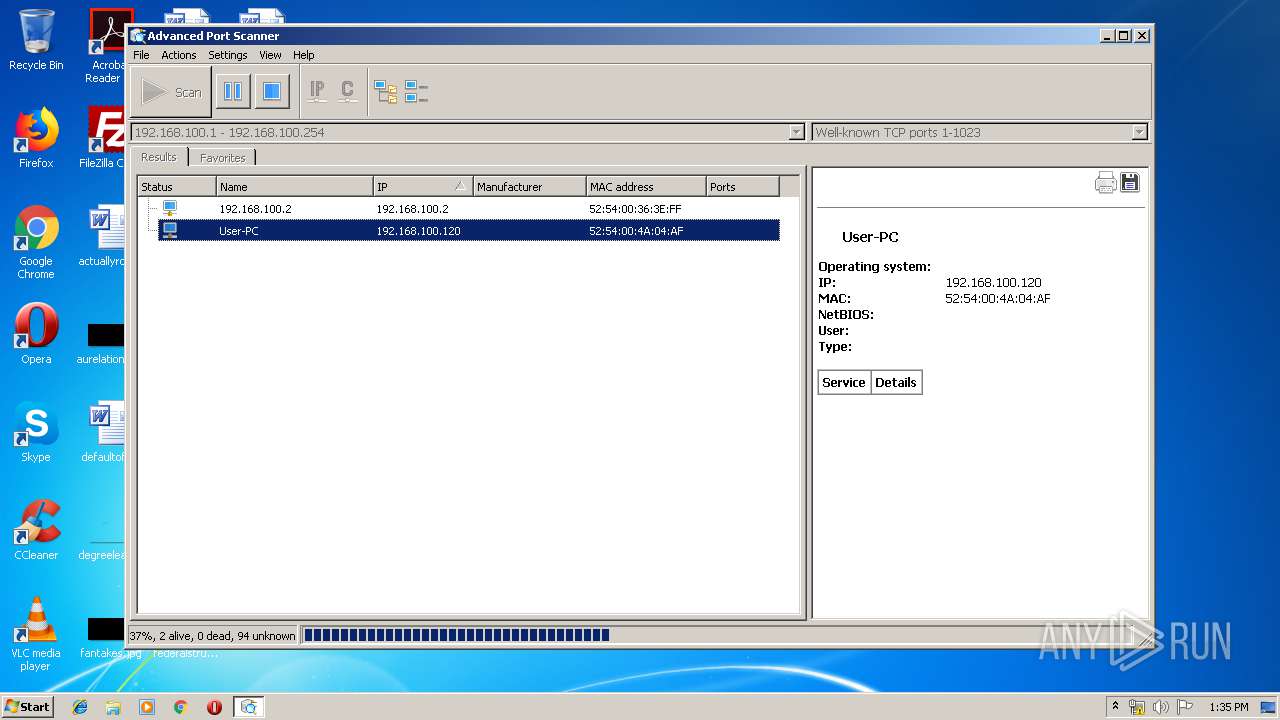The image size is (1280, 720).
Task: Open Recycle Bin on desktop
Action: [36, 40]
